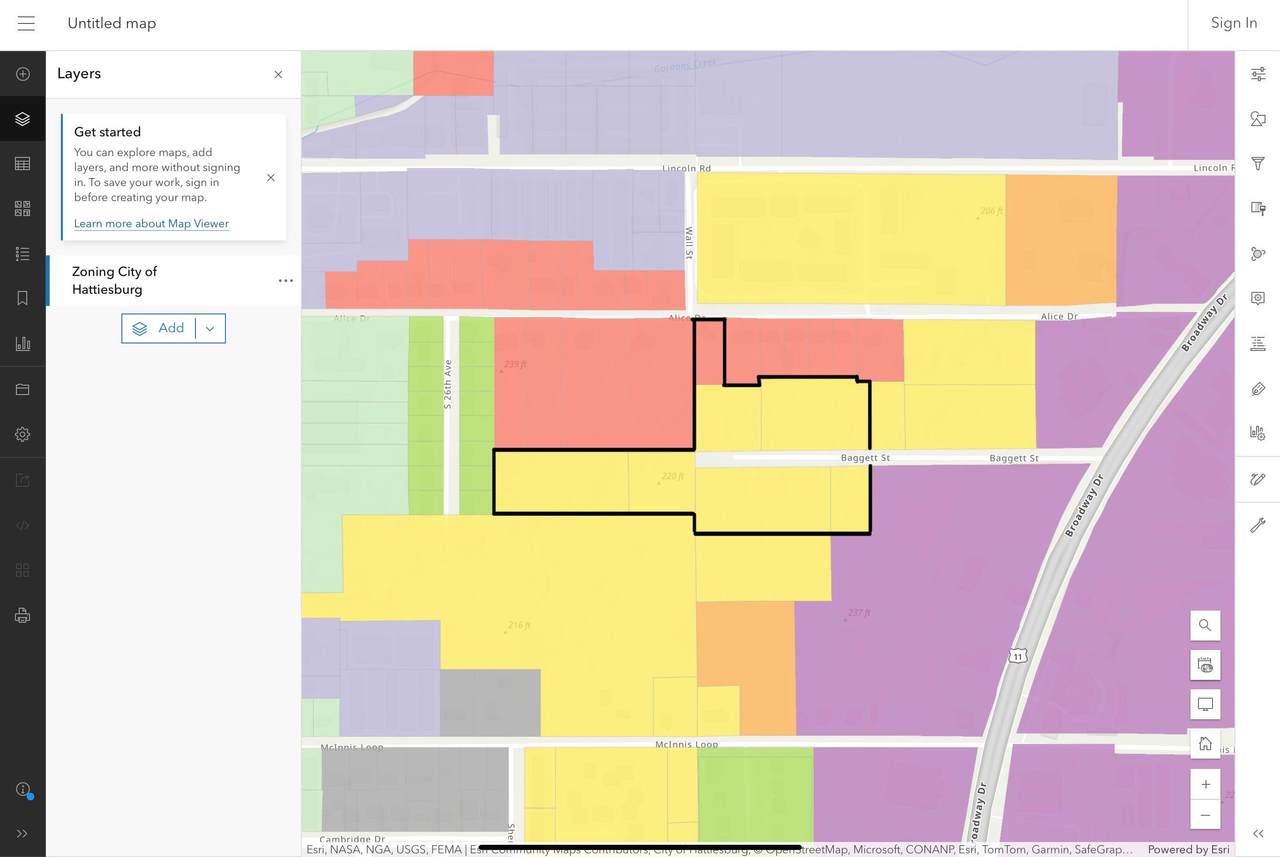This screenshot has width=1280, height=857.
Task: Open the Print tool
Action: [x=22, y=615]
